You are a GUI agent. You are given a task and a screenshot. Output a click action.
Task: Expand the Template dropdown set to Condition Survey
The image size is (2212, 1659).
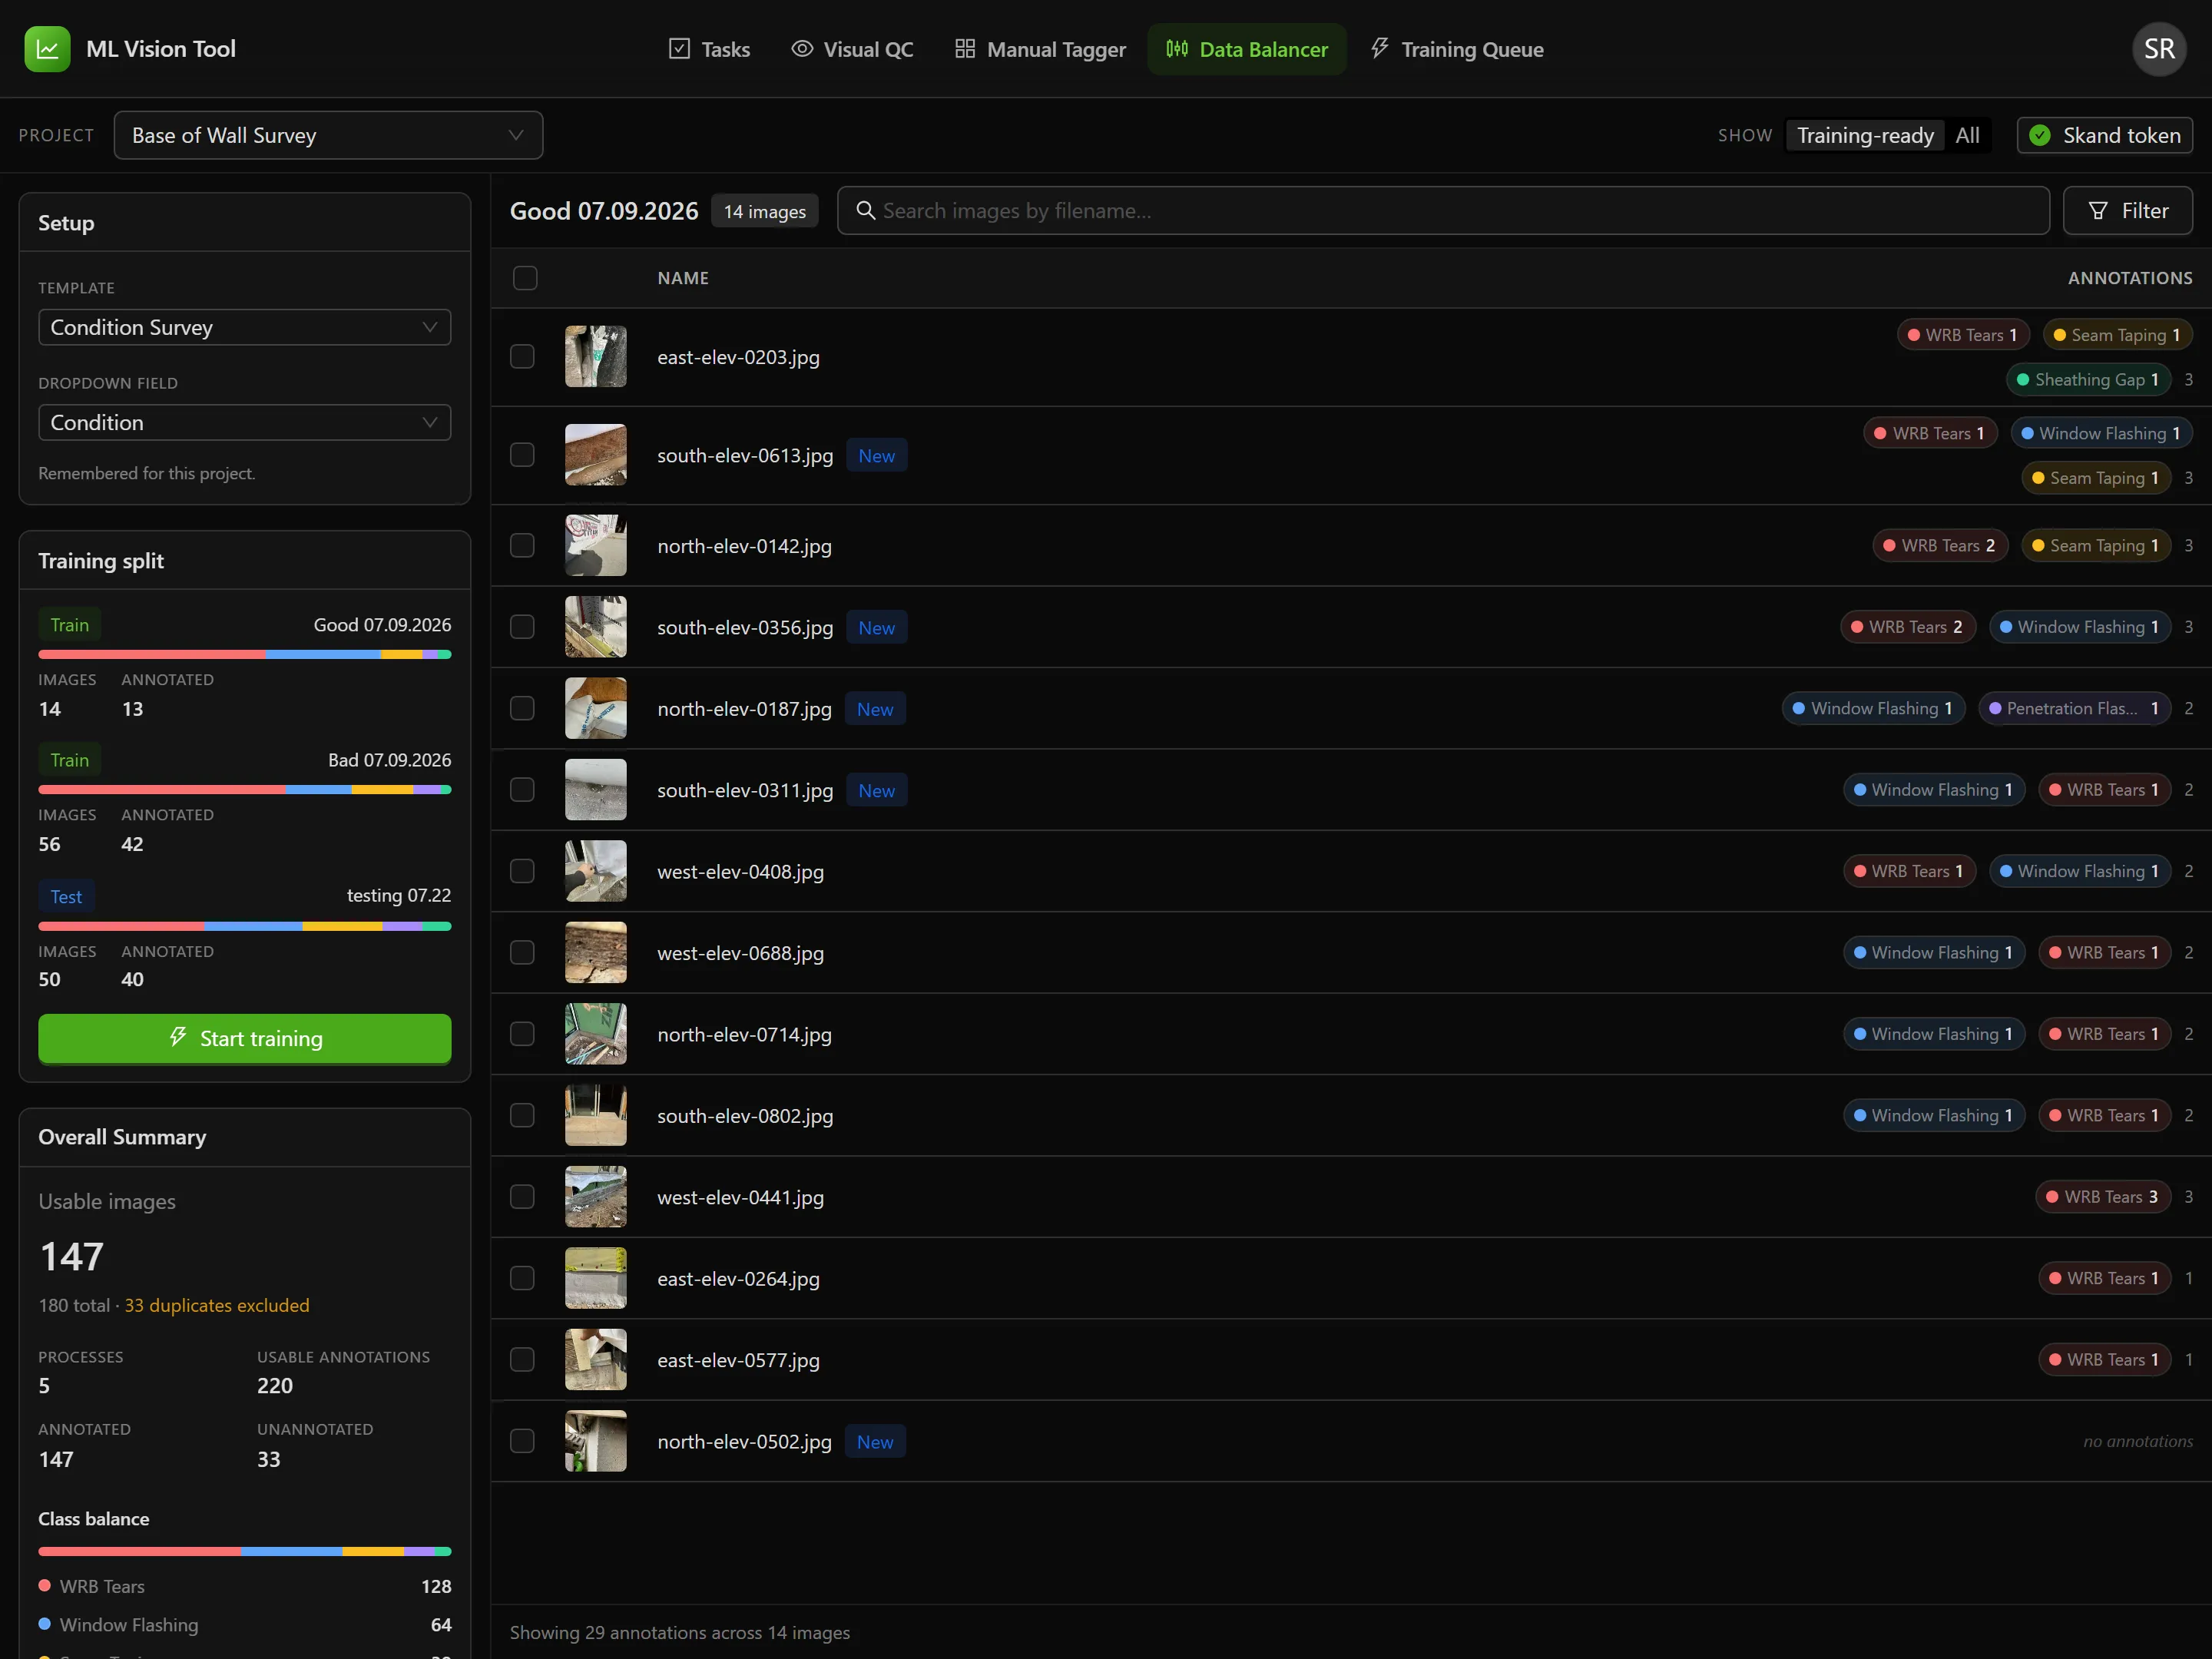click(x=245, y=328)
